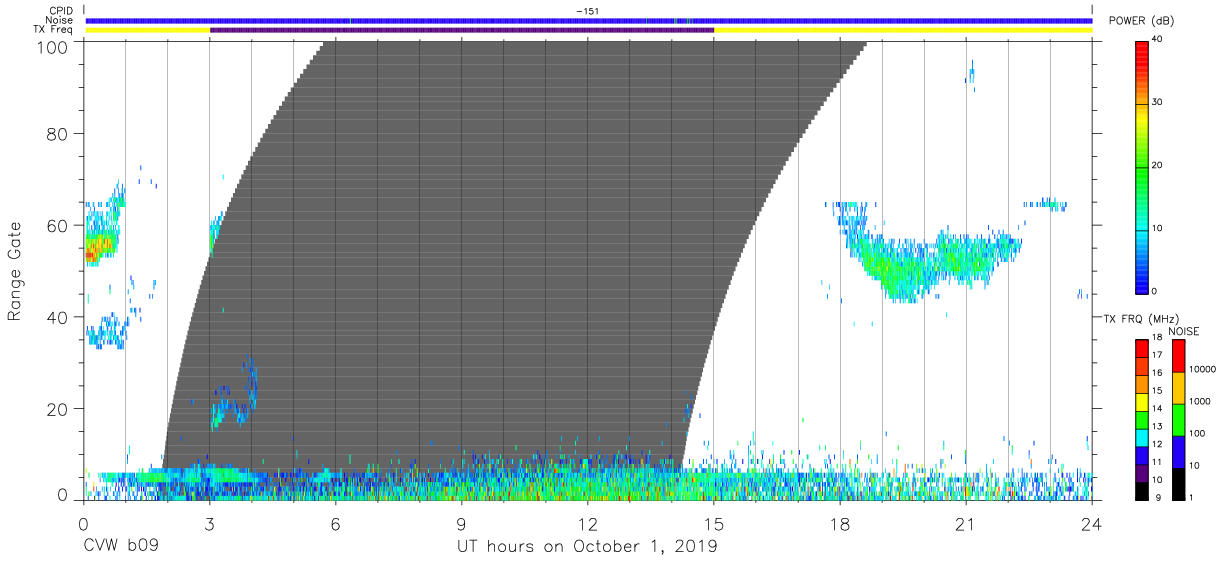1228x567 pixels.
Task: Click the y-axis tick label 80
Action: coord(59,133)
